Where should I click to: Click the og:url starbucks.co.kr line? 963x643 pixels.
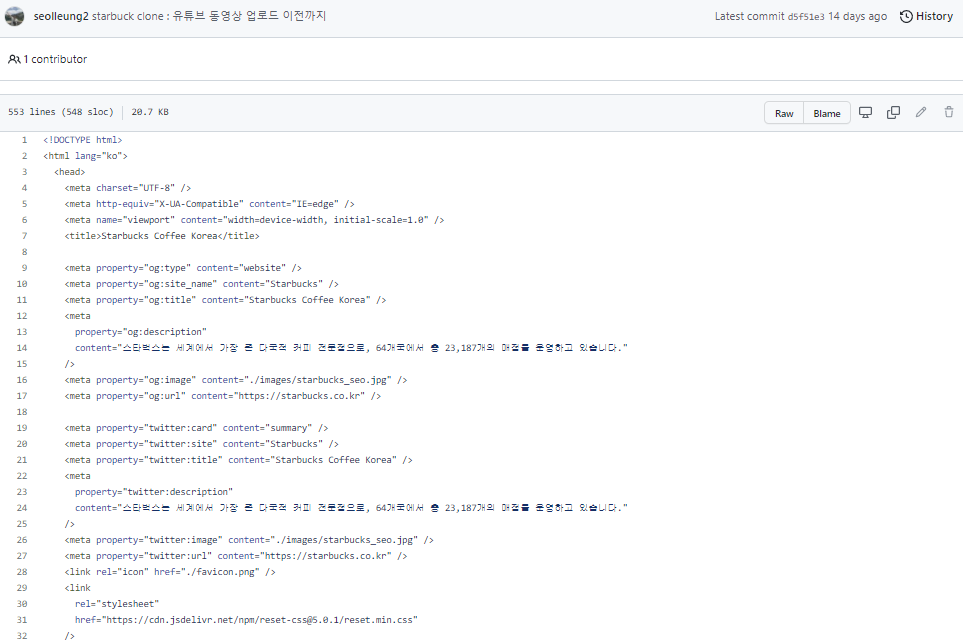pyautogui.click(x=223, y=396)
